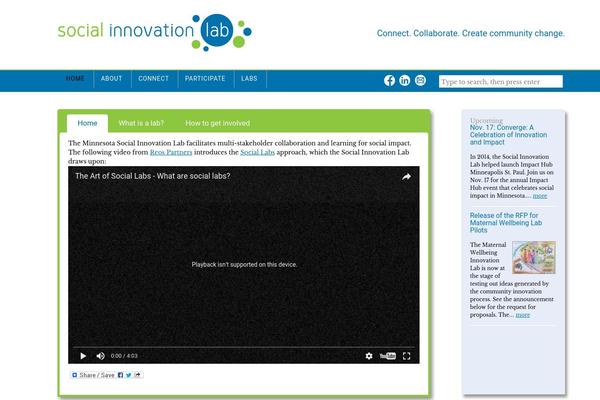The height and width of the screenshot is (400, 600).
Task: Follow the Reos Partners link
Action: coord(171,152)
